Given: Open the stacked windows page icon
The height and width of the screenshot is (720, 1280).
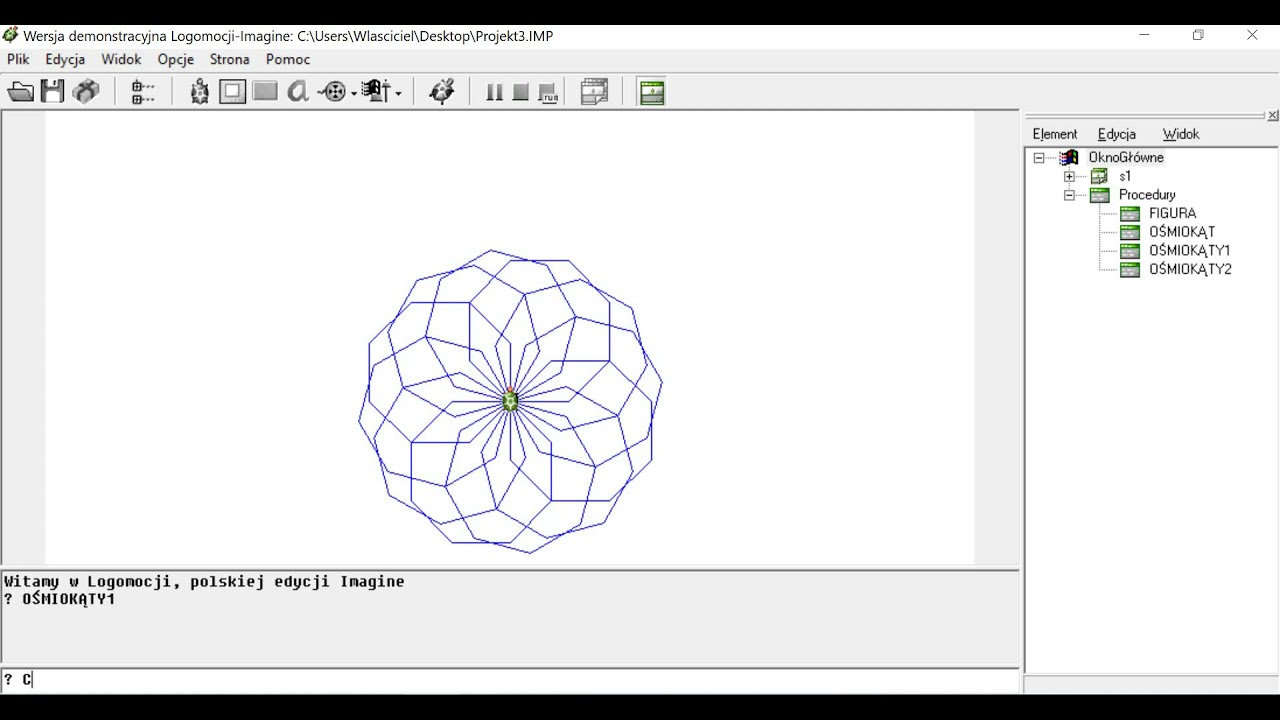Looking at the screenshot, I should point(595,92).
